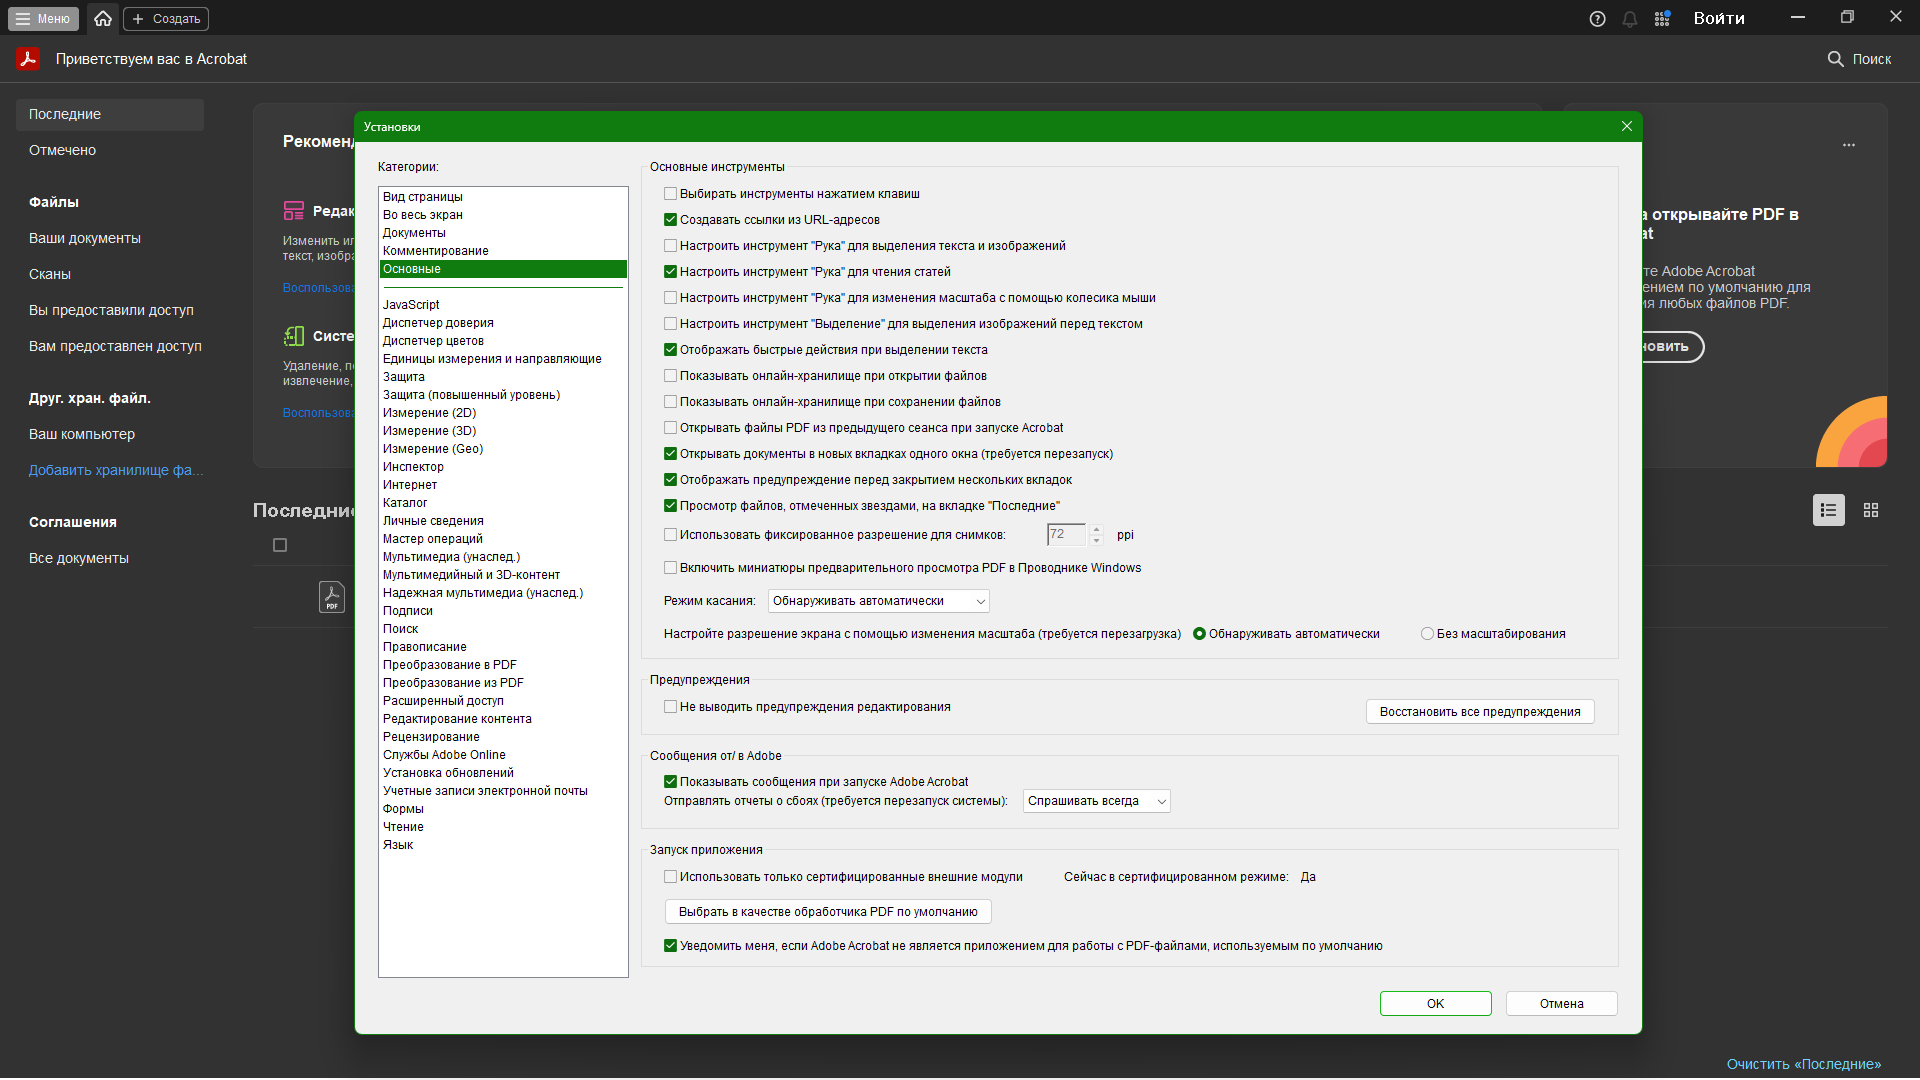The width and height of the screenshot is (1920, 1080).
Task: Select "Без масштабирования" radio button
Action: point(1427,634)
